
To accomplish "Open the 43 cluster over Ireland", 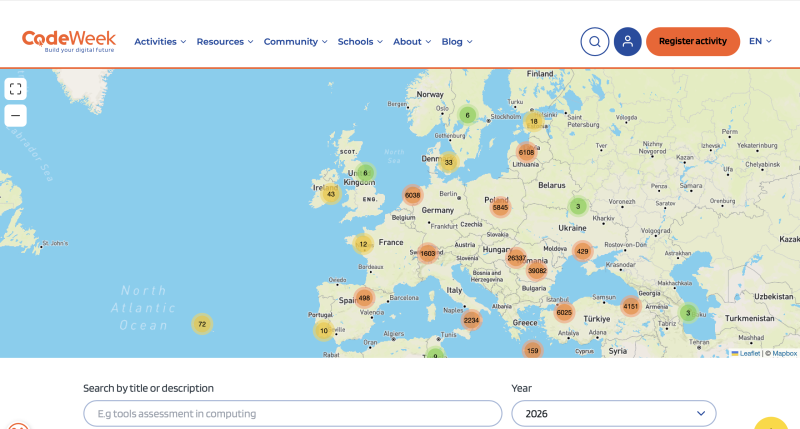I will [331, 194].
